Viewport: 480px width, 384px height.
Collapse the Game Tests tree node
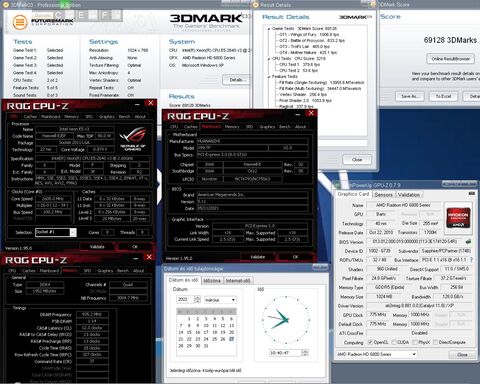(x=269, y=29)
